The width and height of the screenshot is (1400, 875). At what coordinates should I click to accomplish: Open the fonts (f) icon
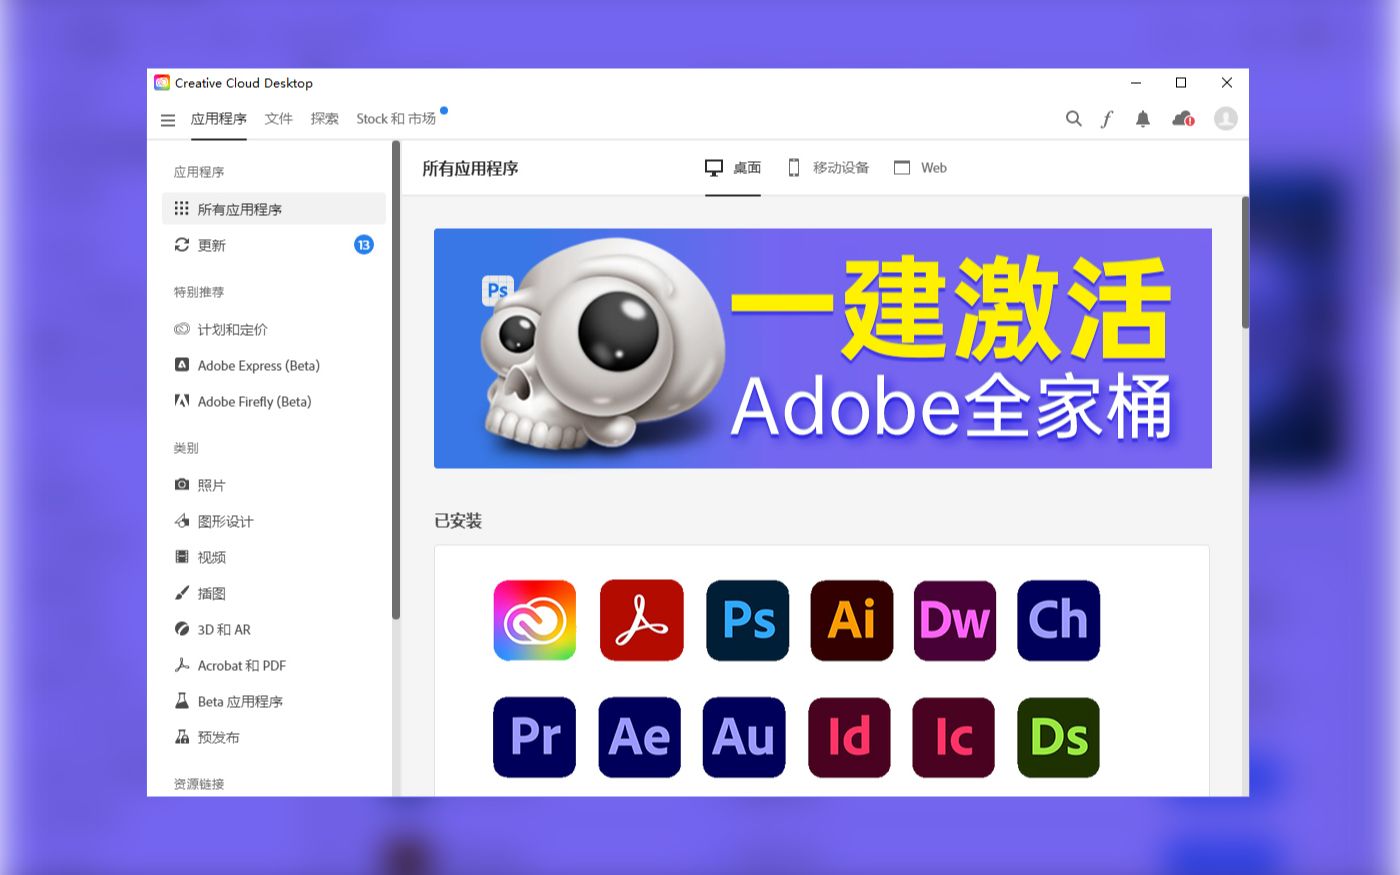1107,119
